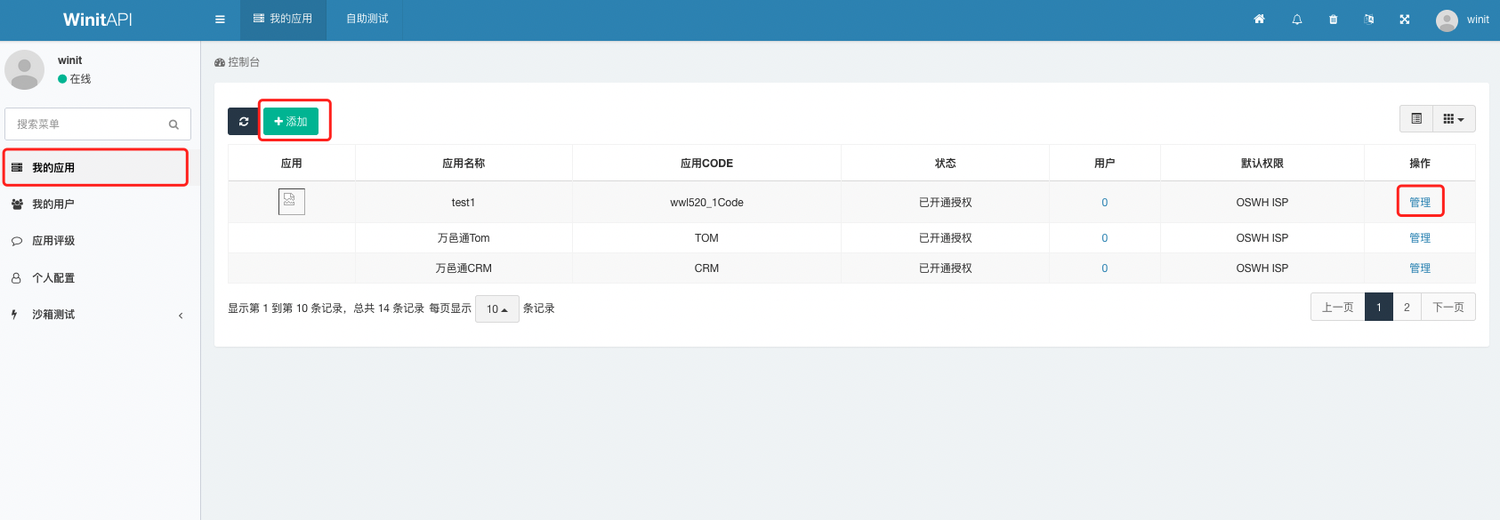The width and height of the screenshot is (1500, 520).
Task: Enter fullscreen using the expand arrows icon
Action: point(1405,20)
